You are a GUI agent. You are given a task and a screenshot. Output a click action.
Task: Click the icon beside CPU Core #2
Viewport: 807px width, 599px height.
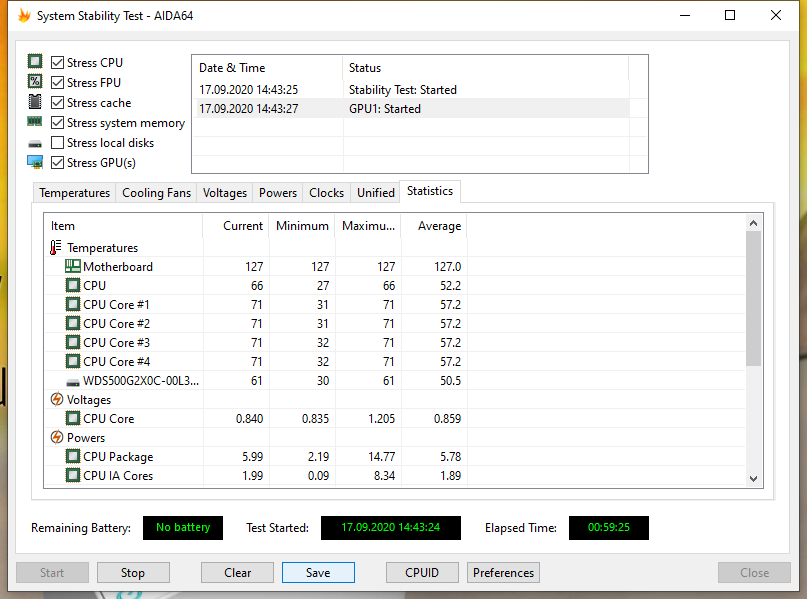click(x=73, y=323)
